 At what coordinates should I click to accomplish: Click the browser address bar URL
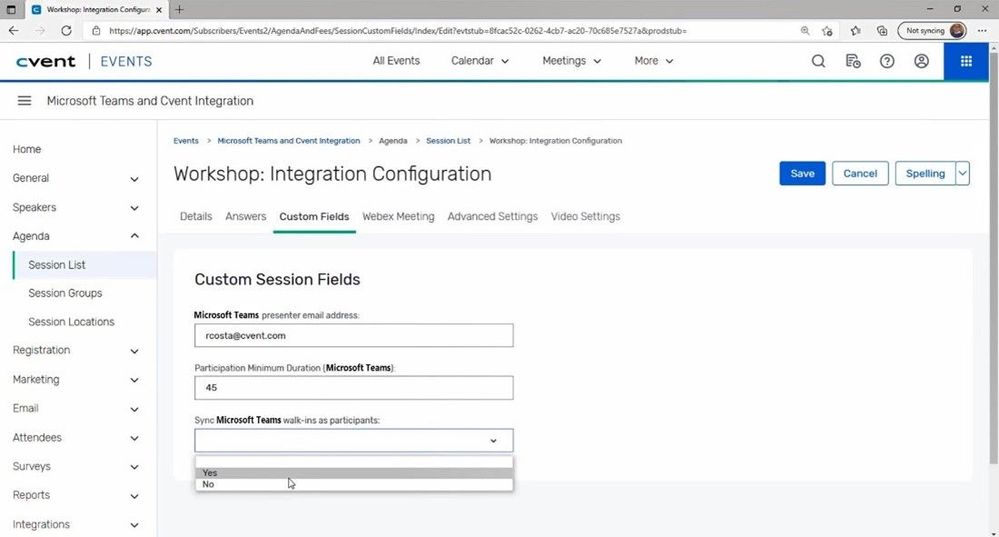398,31
